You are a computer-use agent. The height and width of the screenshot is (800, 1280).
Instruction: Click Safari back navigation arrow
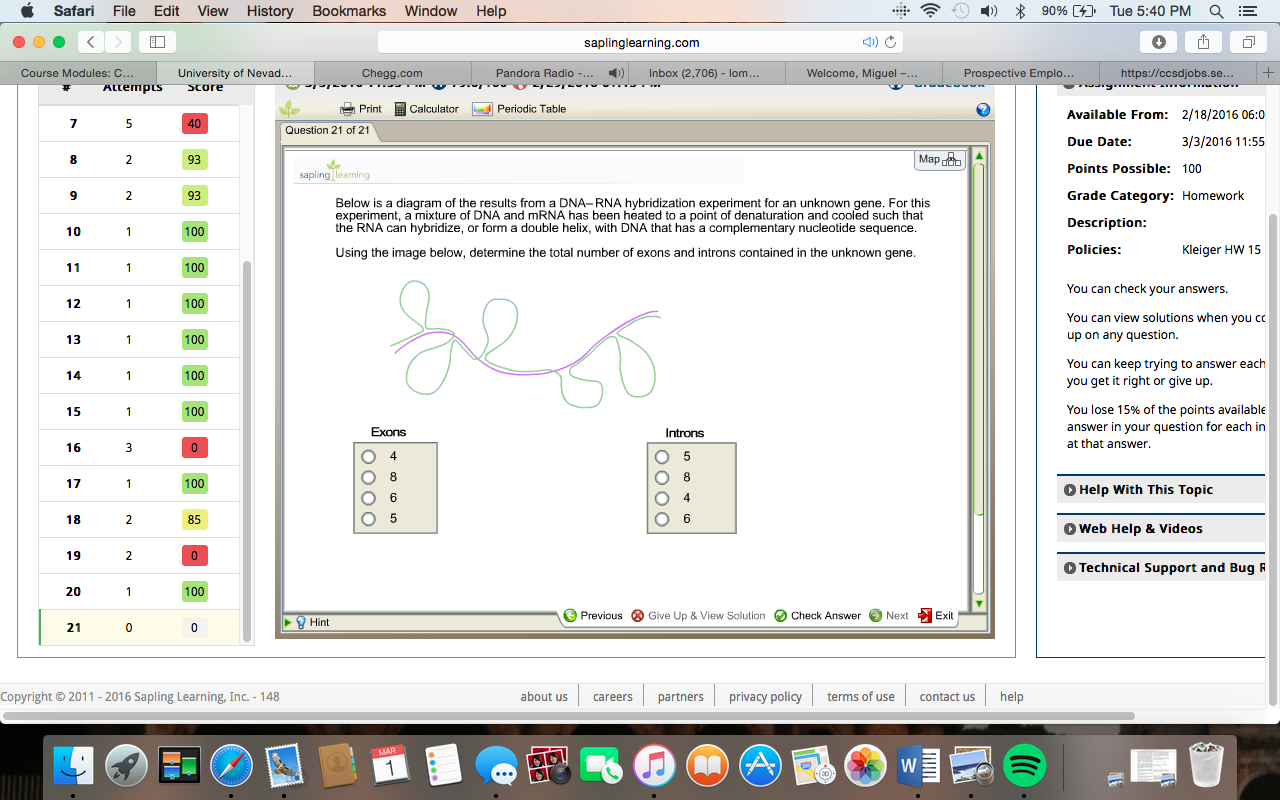point(91,42)
